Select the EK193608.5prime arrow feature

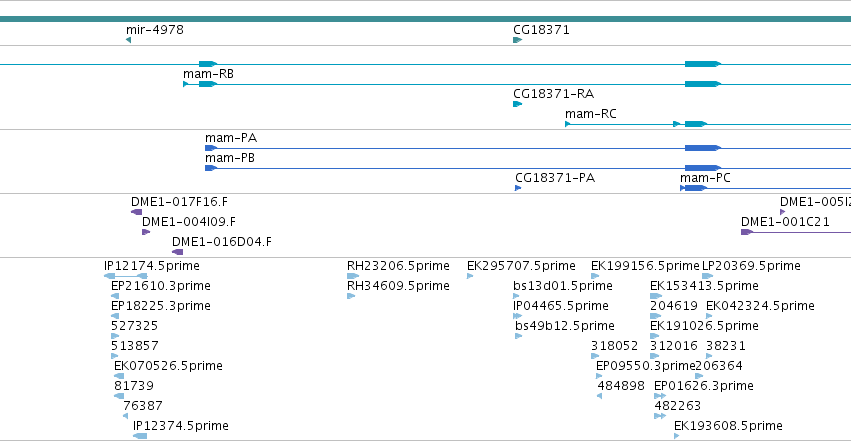[x=677, y=436]
